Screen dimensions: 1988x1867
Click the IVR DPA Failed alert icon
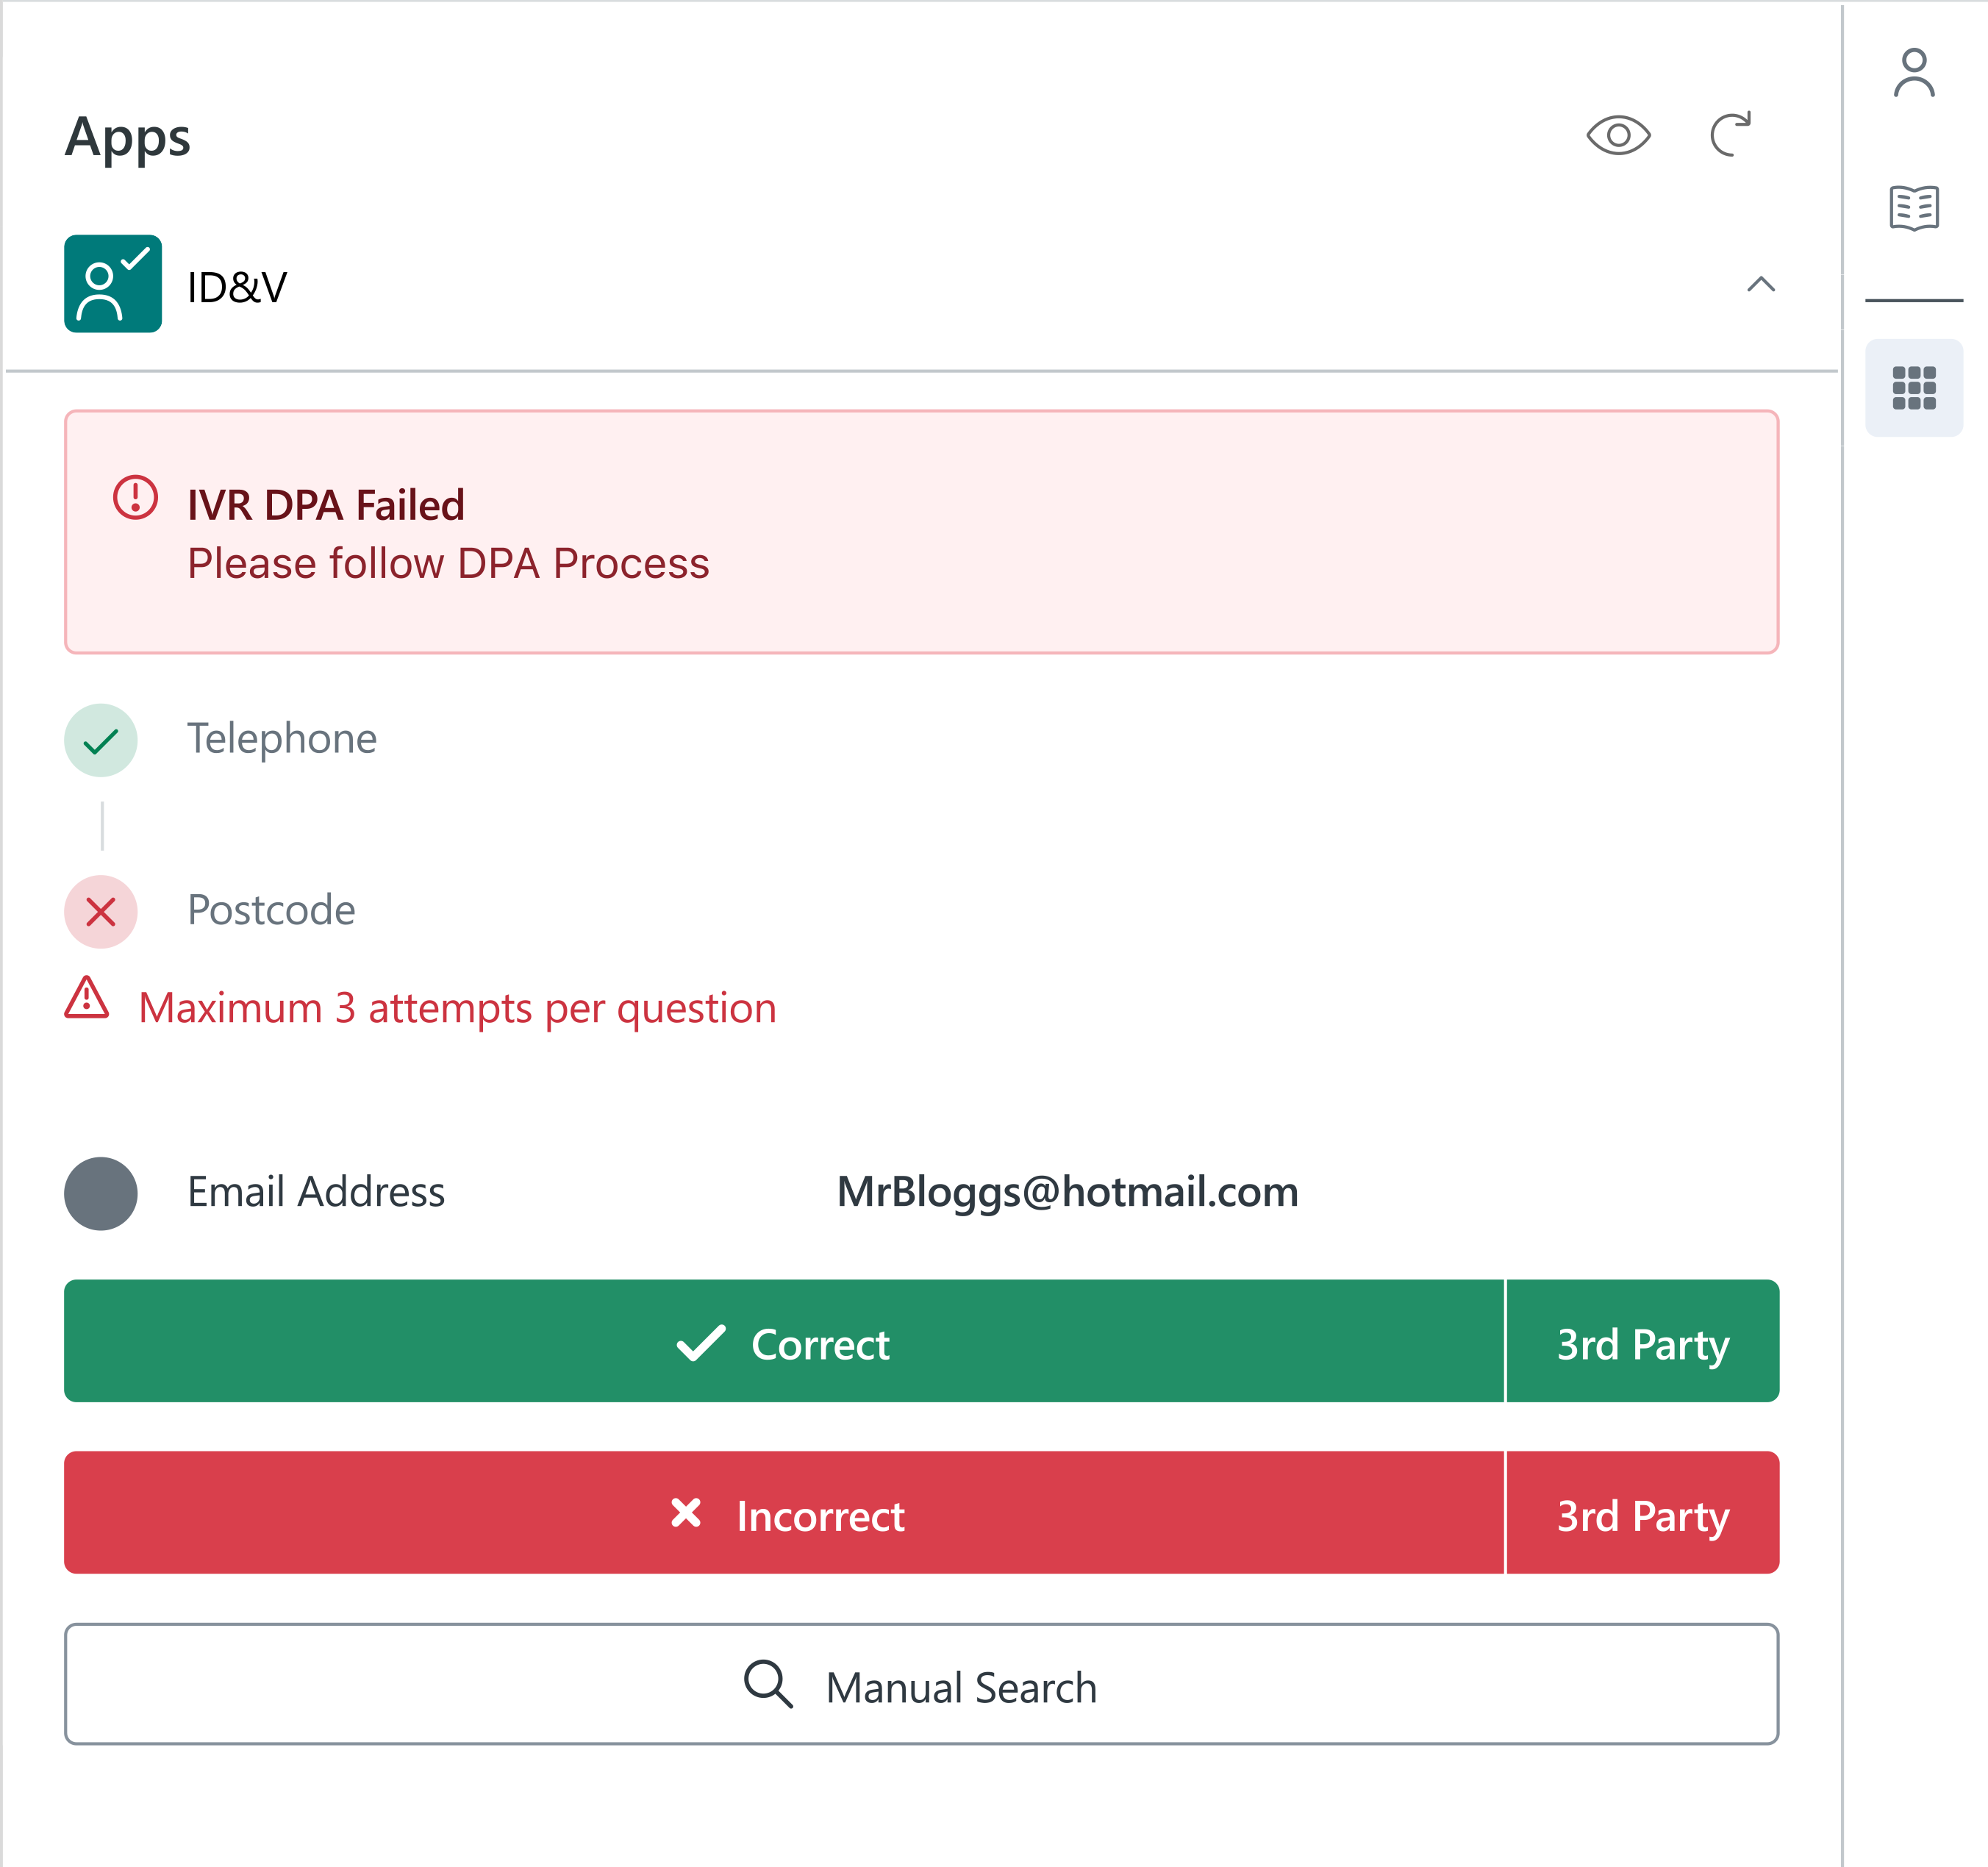click(x=135, y=497)
